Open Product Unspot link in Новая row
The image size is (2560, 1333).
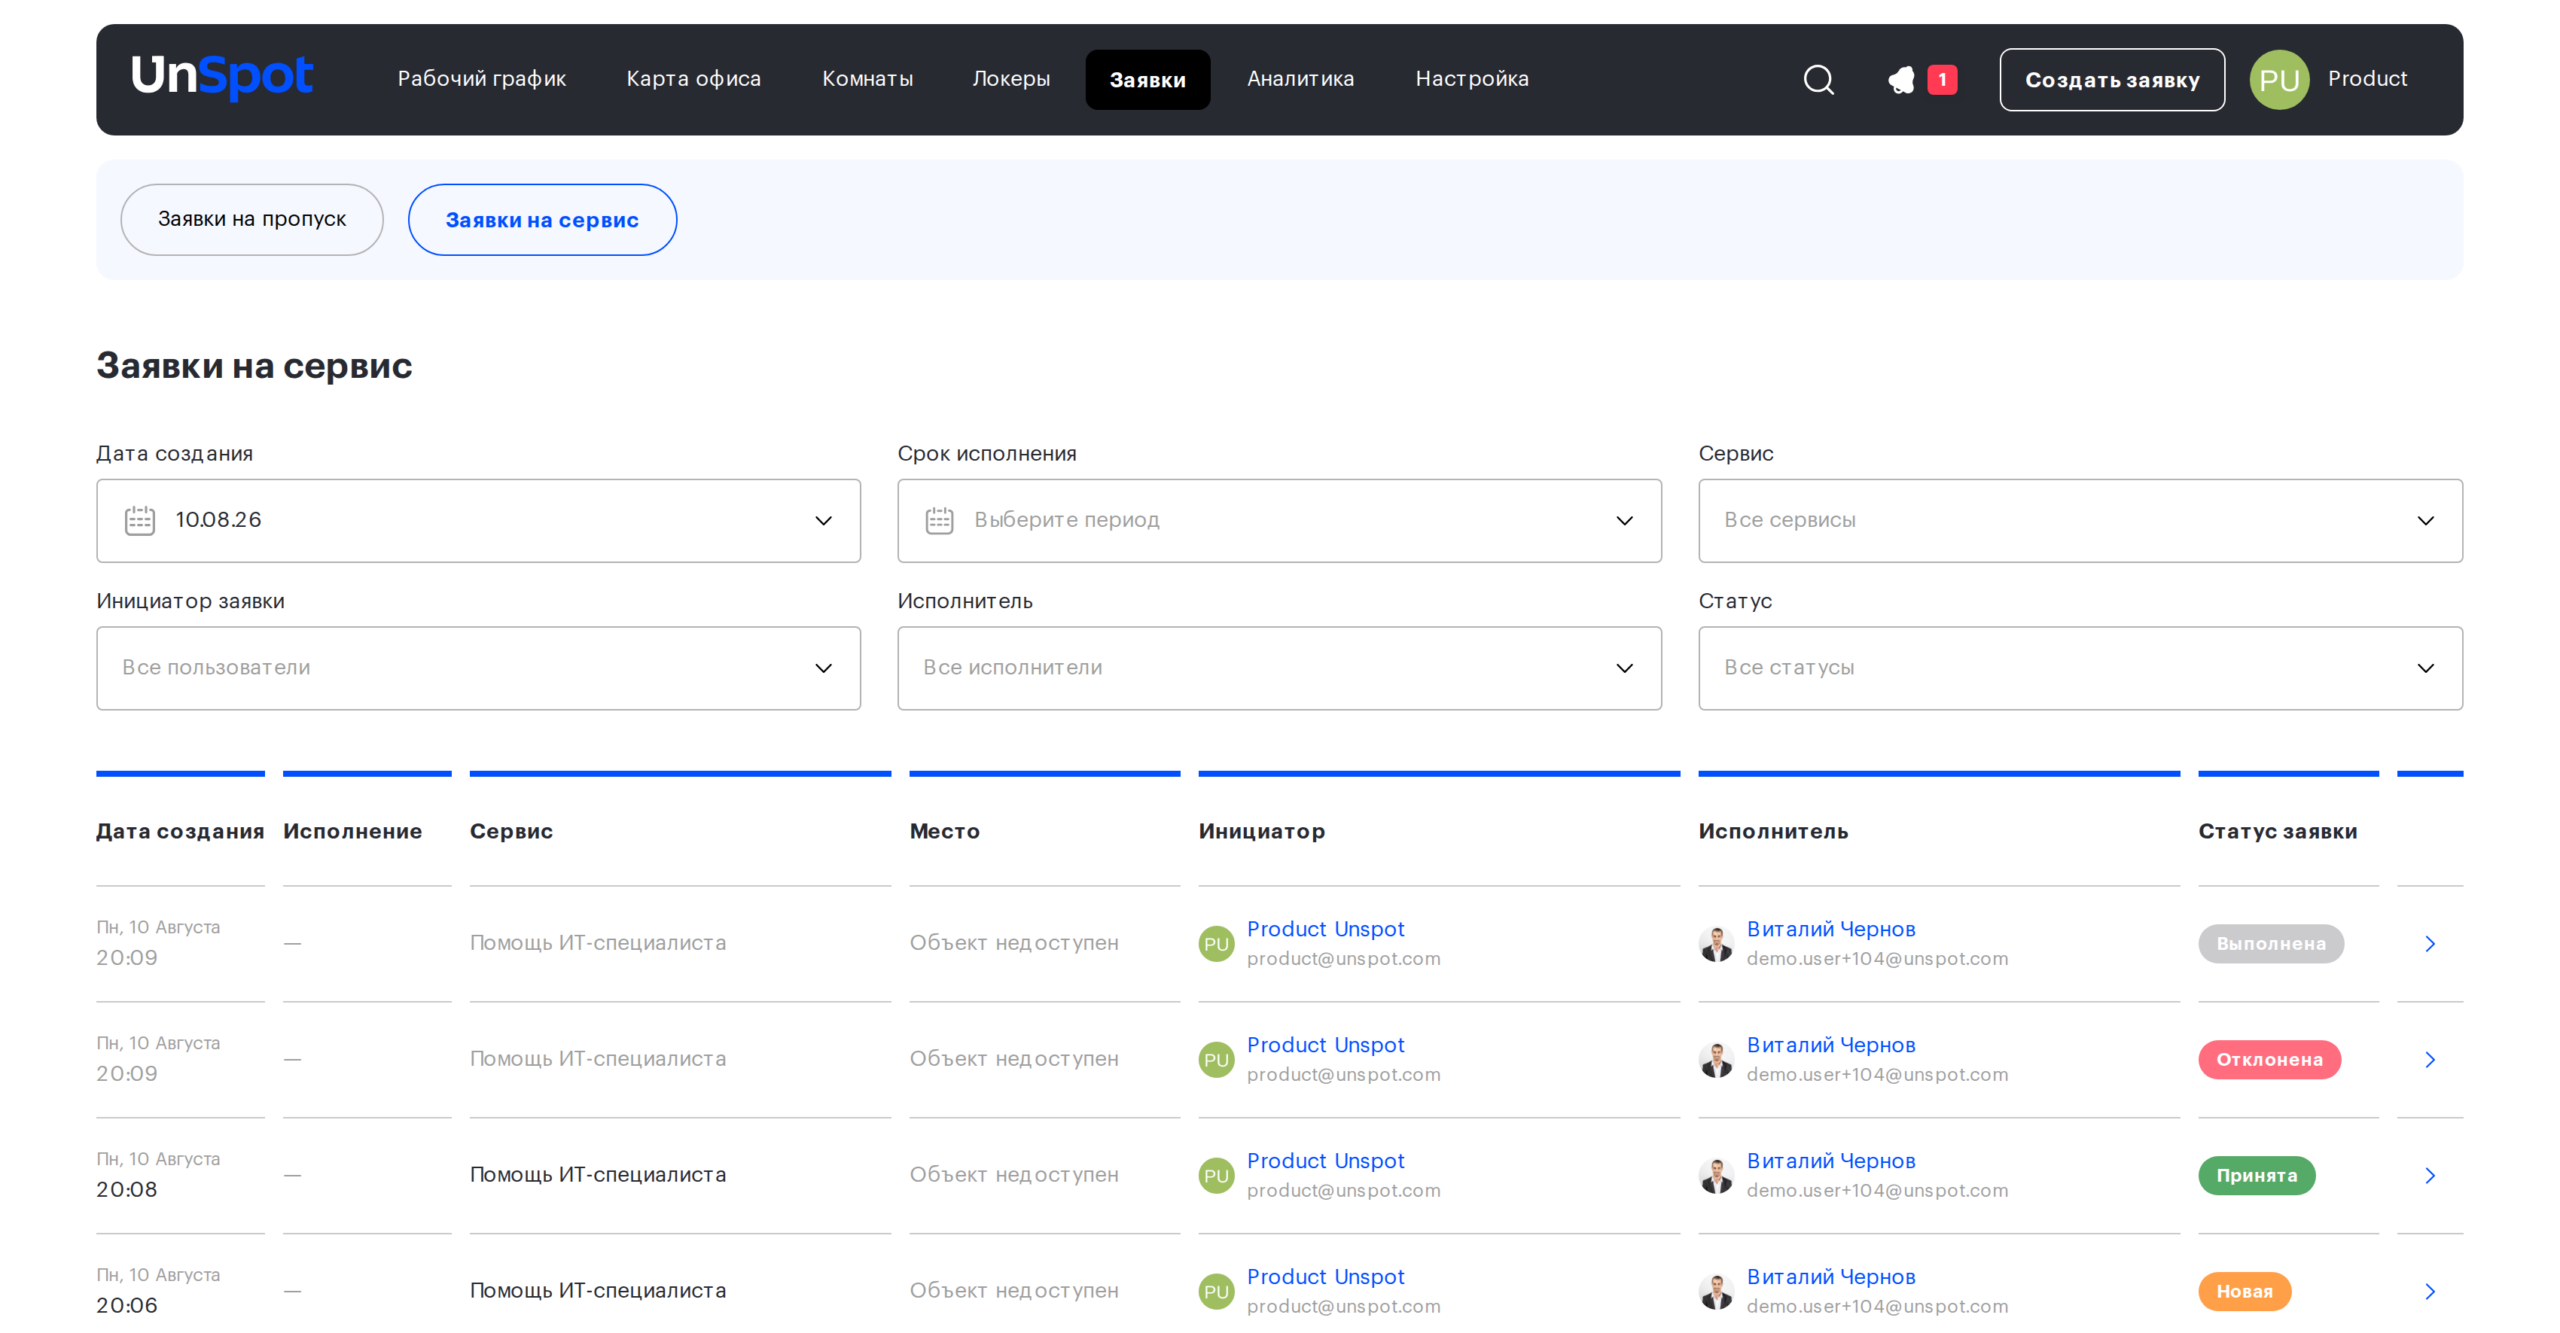click(x=1325, y=1277)
